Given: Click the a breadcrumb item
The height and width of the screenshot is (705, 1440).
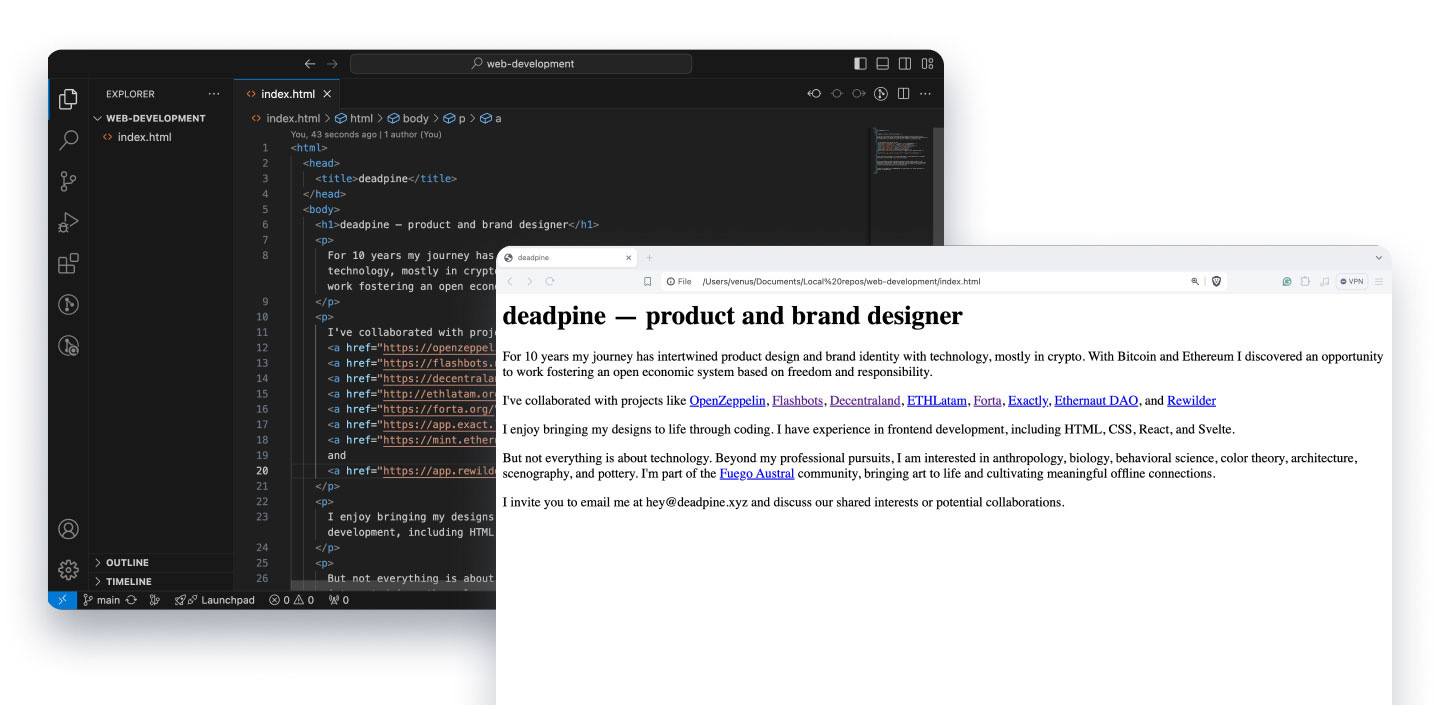Looking at the screenshot, I should [491, 118].
